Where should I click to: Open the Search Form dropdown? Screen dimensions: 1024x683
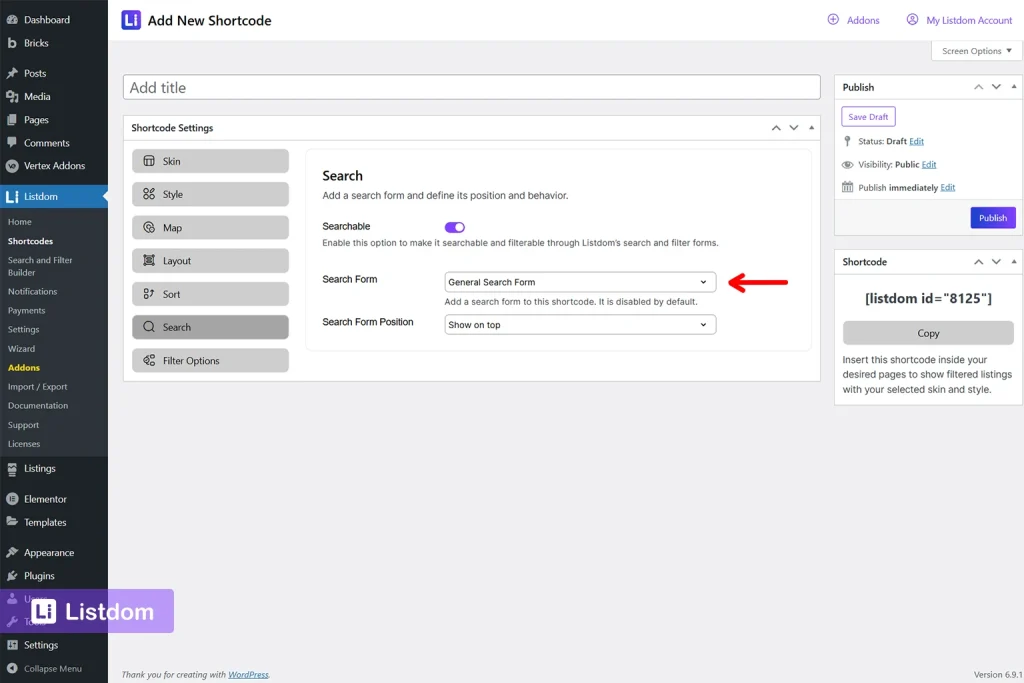click(x=580, y=282)
